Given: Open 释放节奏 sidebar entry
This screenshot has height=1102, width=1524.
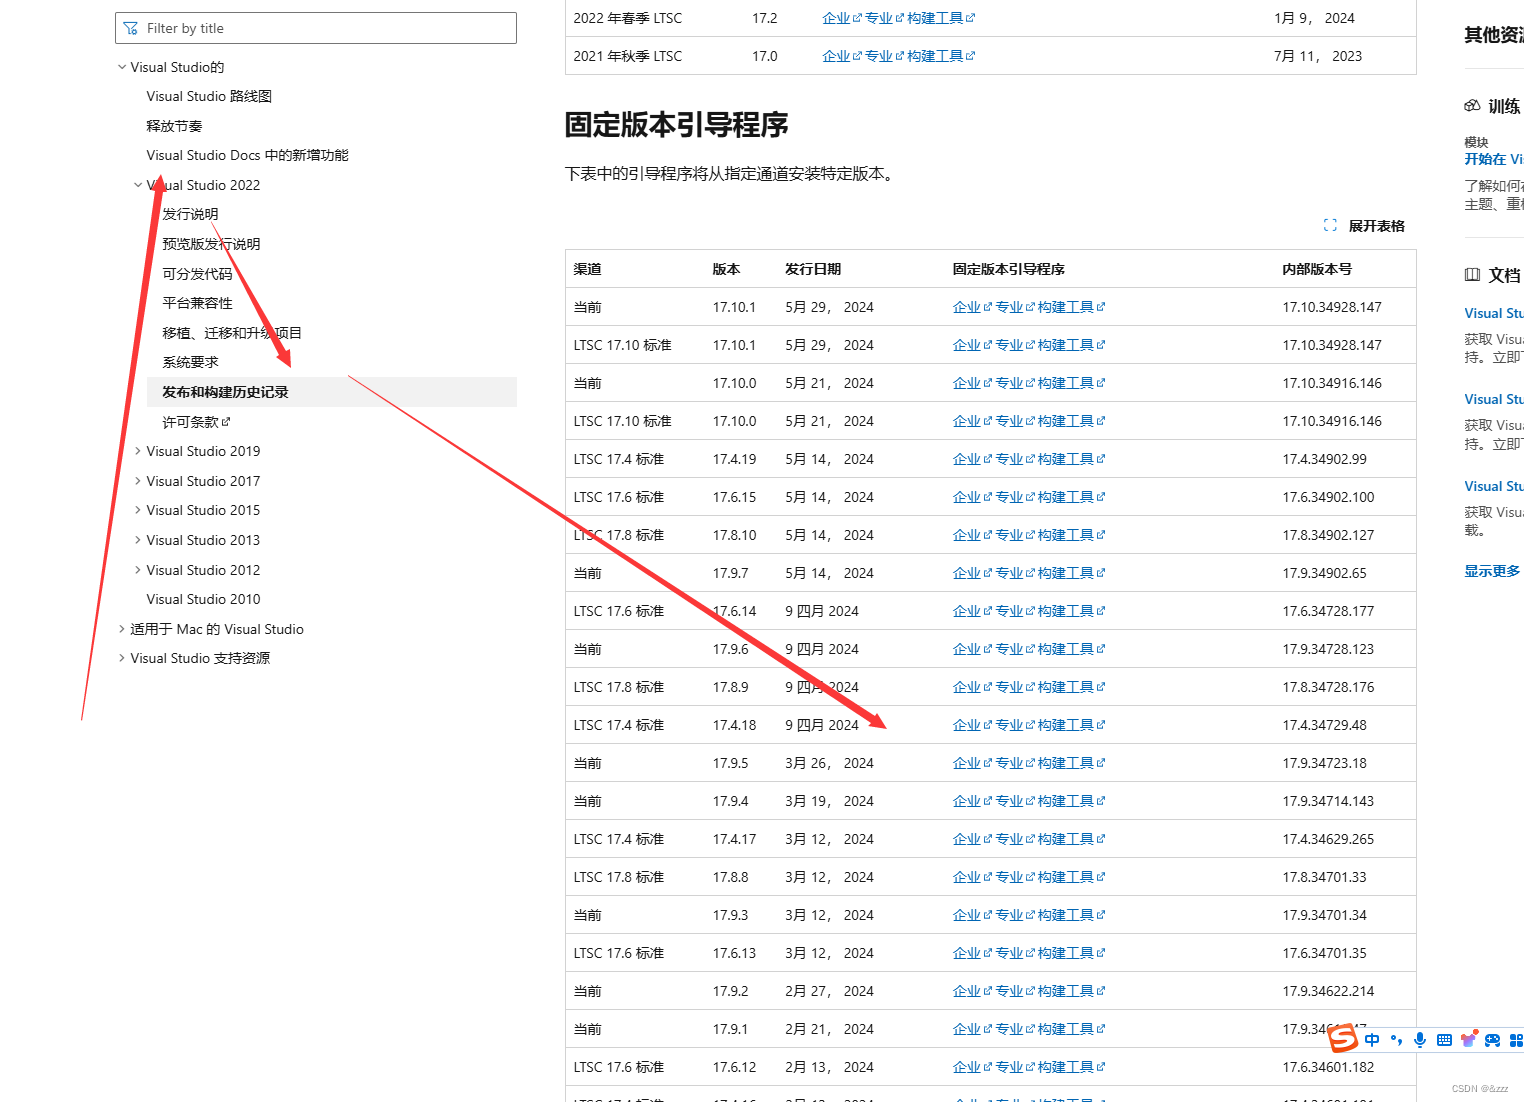Looking at the screenshot, I should click(174, 126).
